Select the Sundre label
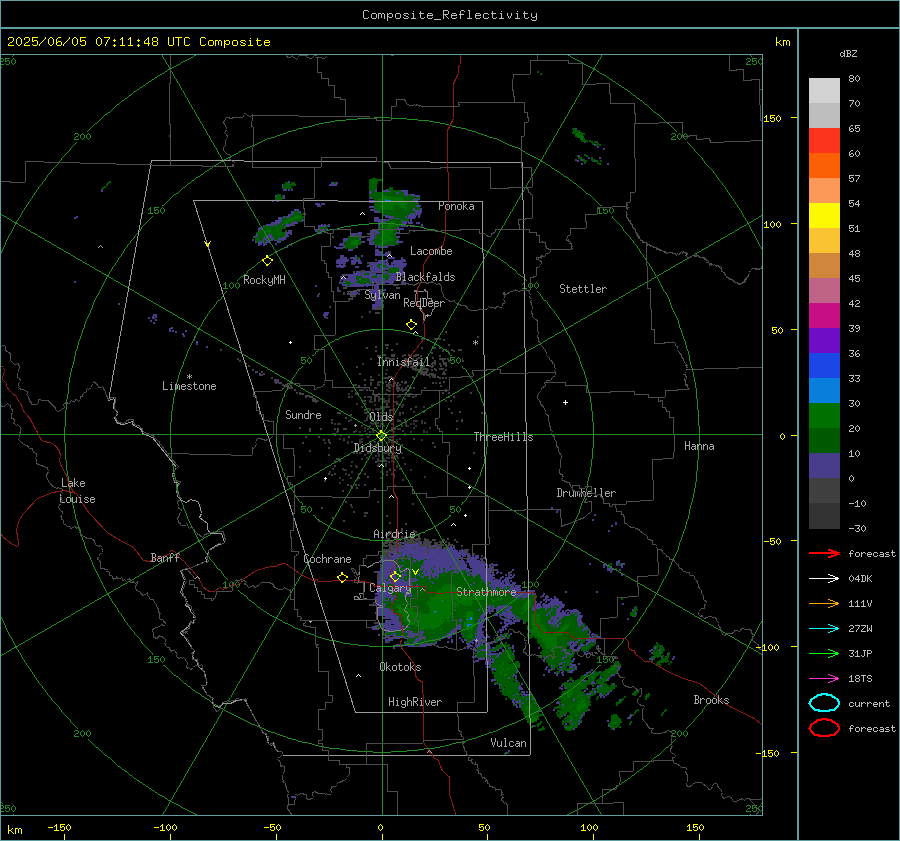The image size is (900, 841). (x=303, y=414)
